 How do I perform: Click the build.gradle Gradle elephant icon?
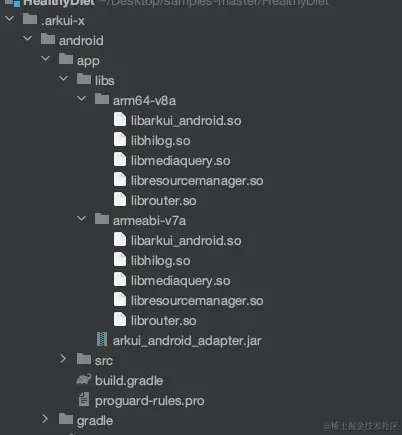point(84,379)
